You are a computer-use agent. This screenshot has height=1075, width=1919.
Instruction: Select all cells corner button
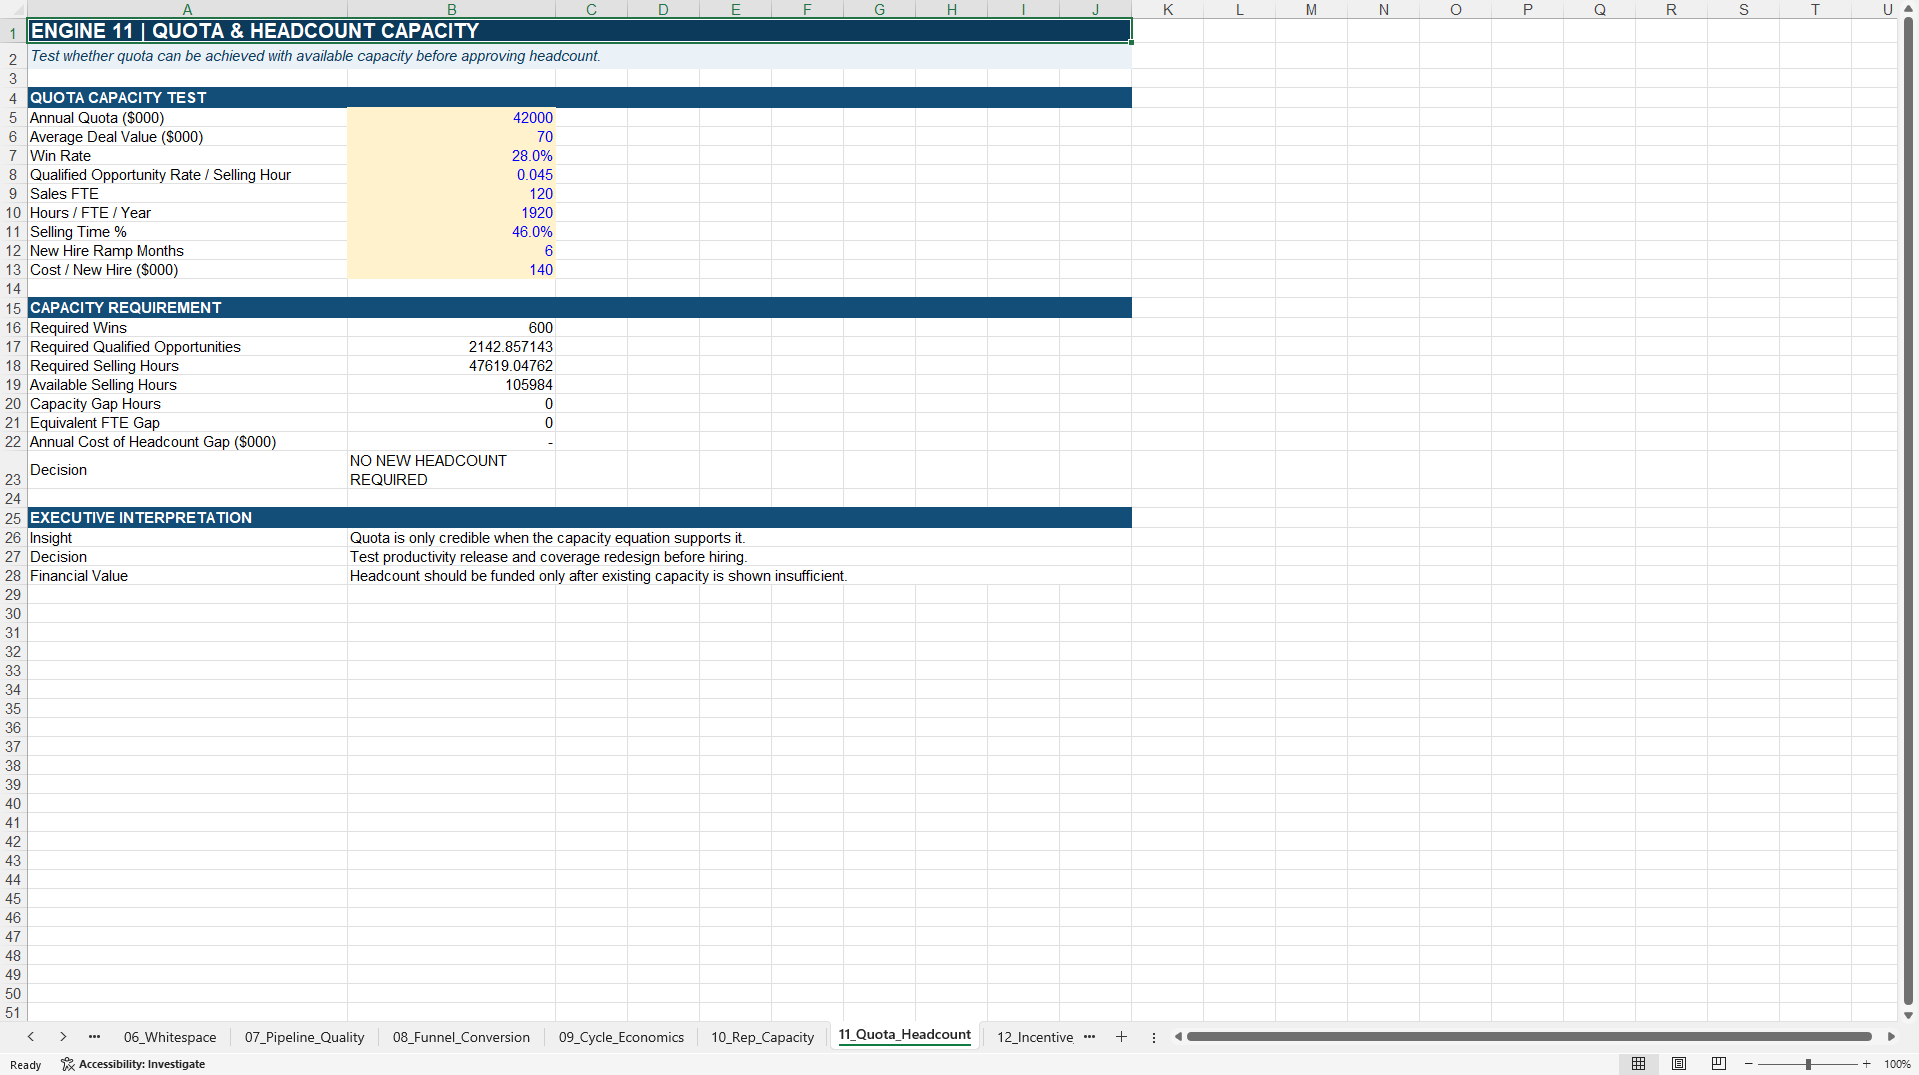13,9
